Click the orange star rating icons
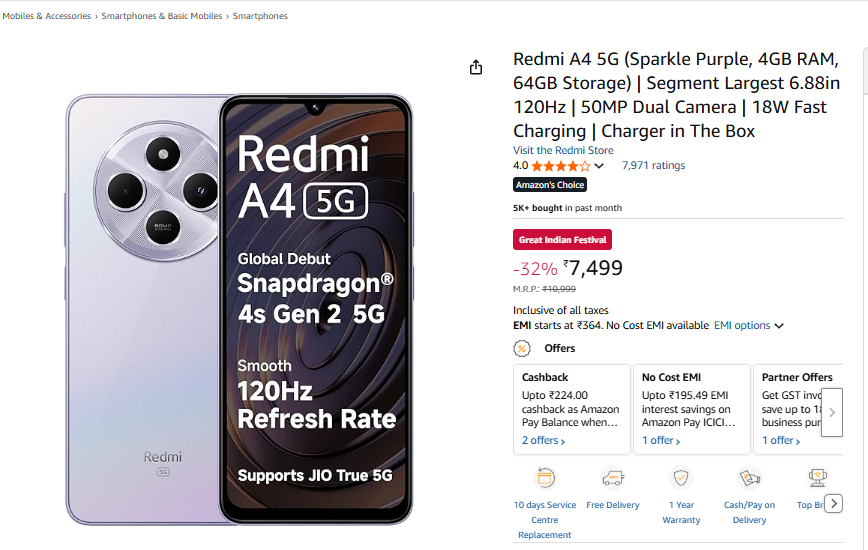Screen dimensions: 868x550 pos(560,166)
